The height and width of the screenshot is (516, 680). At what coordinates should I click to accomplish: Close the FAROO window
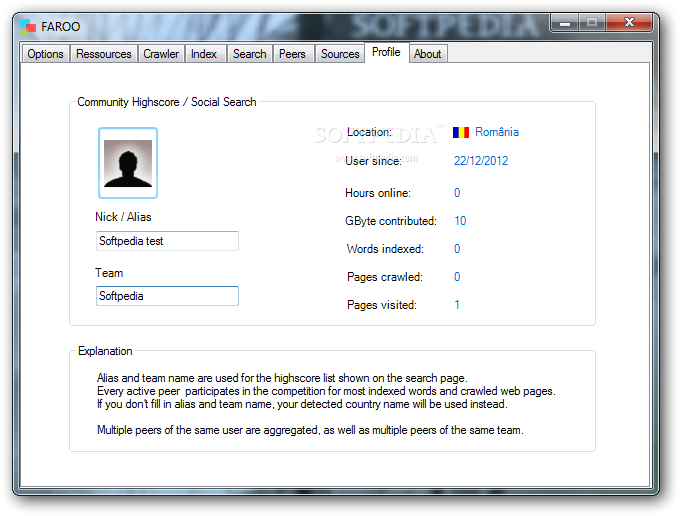pos(629,23)
